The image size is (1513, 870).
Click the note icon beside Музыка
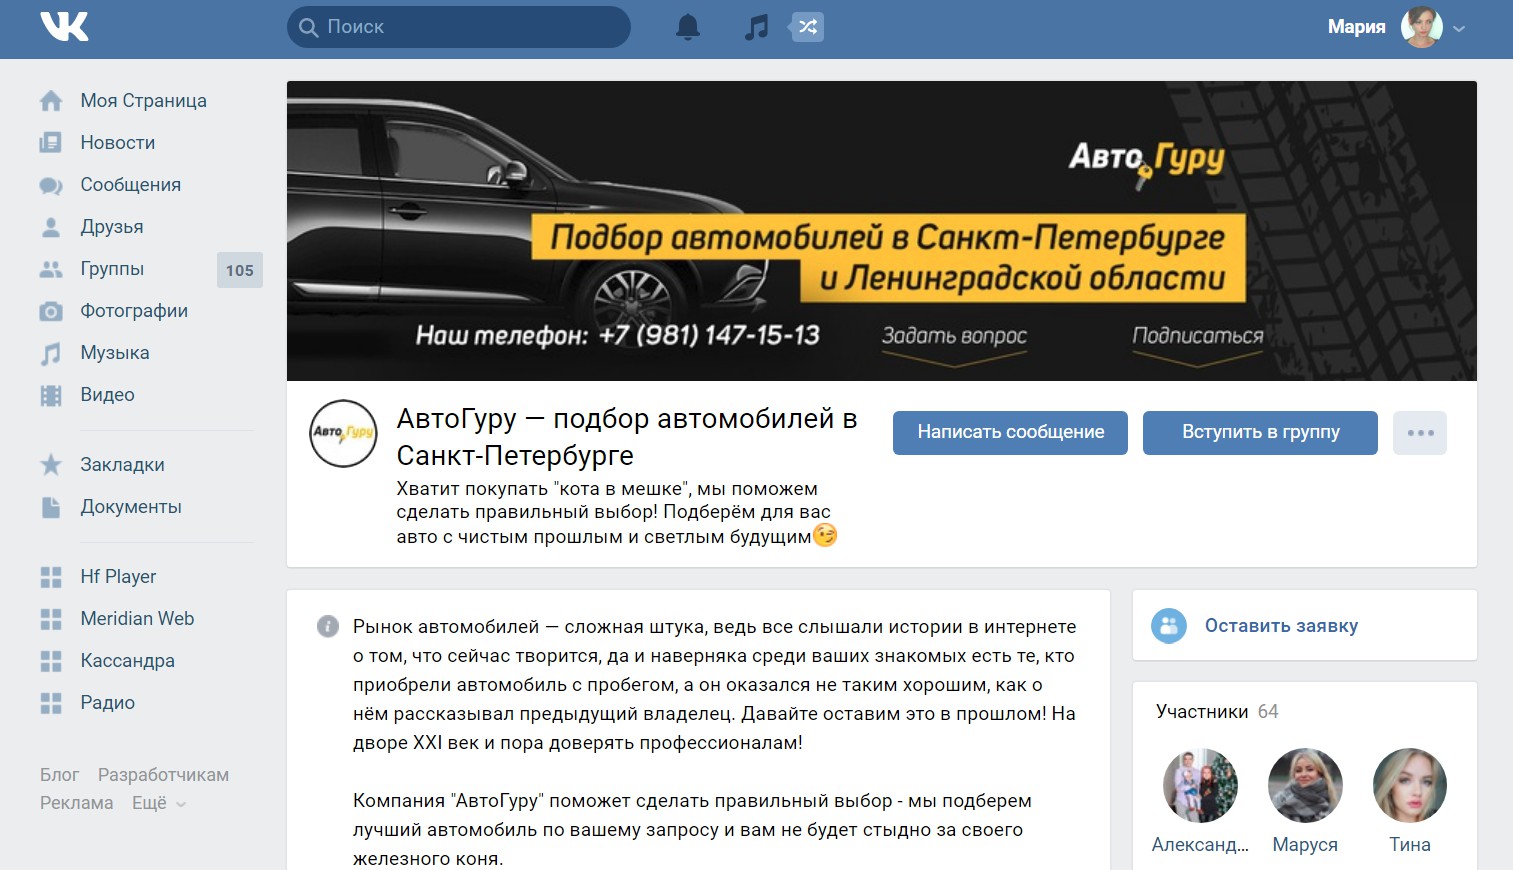[51, 353]
